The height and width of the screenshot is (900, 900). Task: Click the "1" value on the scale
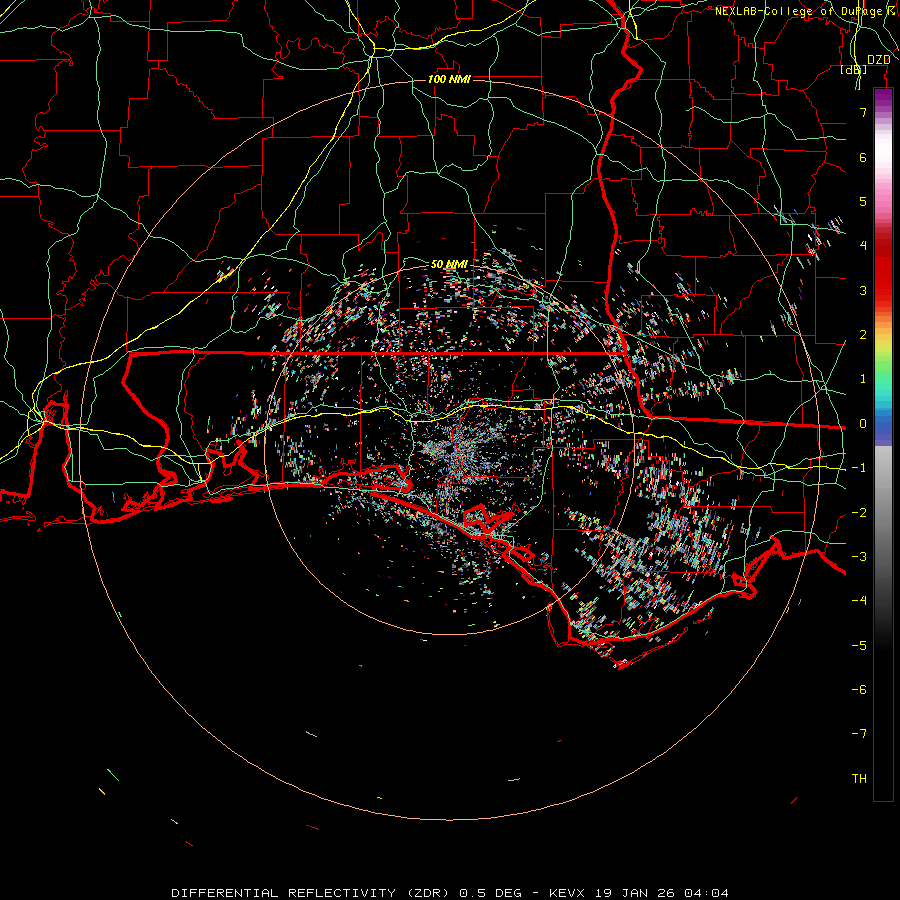(863, 379)
